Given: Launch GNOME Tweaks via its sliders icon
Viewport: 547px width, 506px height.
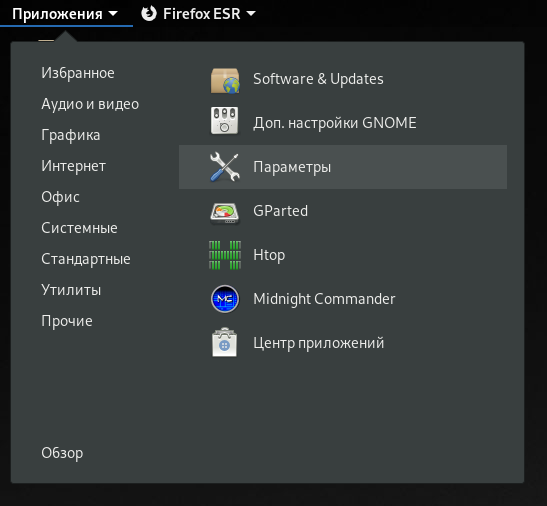Looking at the screenshot, I should pos(225,121).
